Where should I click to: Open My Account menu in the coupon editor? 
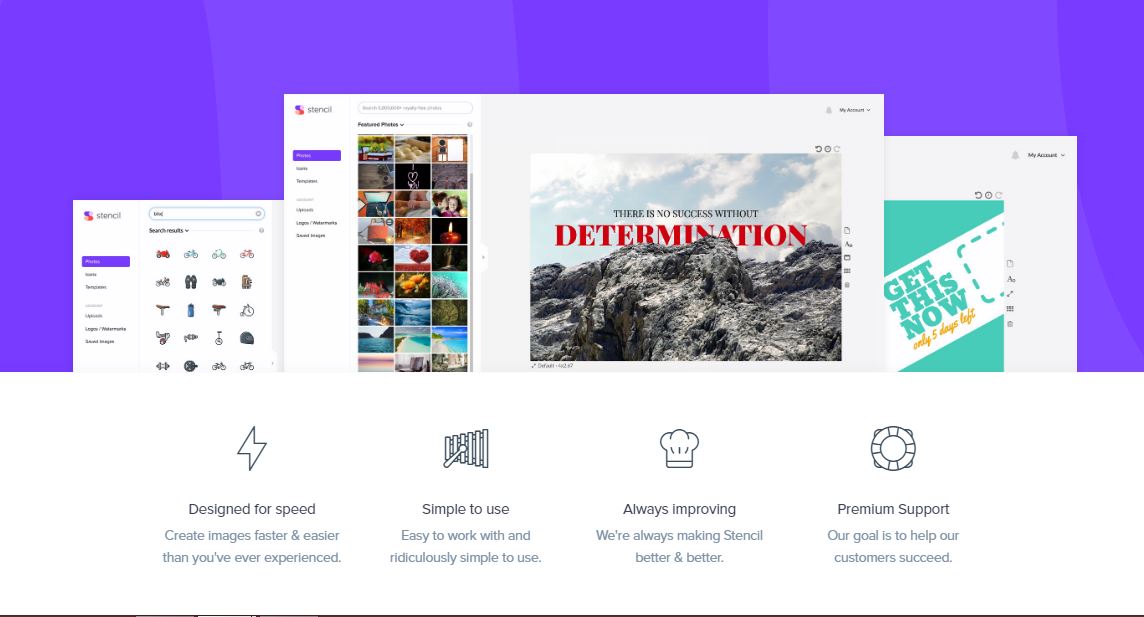tap(1046, 155)
